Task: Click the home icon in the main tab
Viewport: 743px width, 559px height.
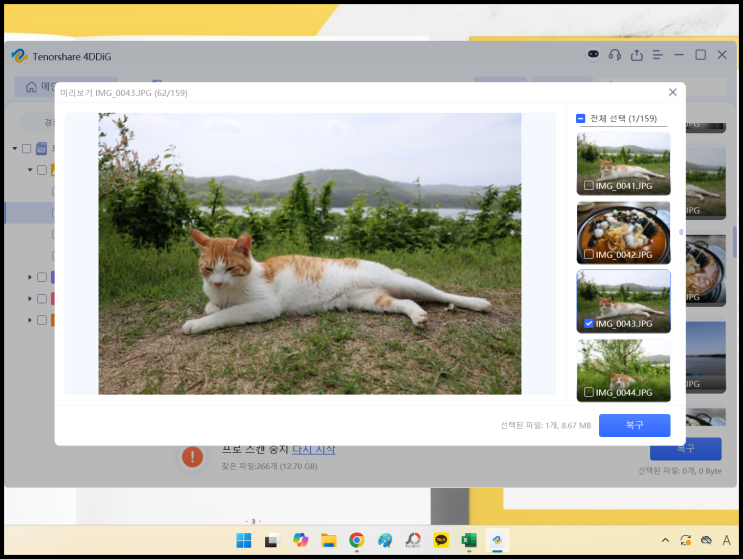Action: pos(31,87)
